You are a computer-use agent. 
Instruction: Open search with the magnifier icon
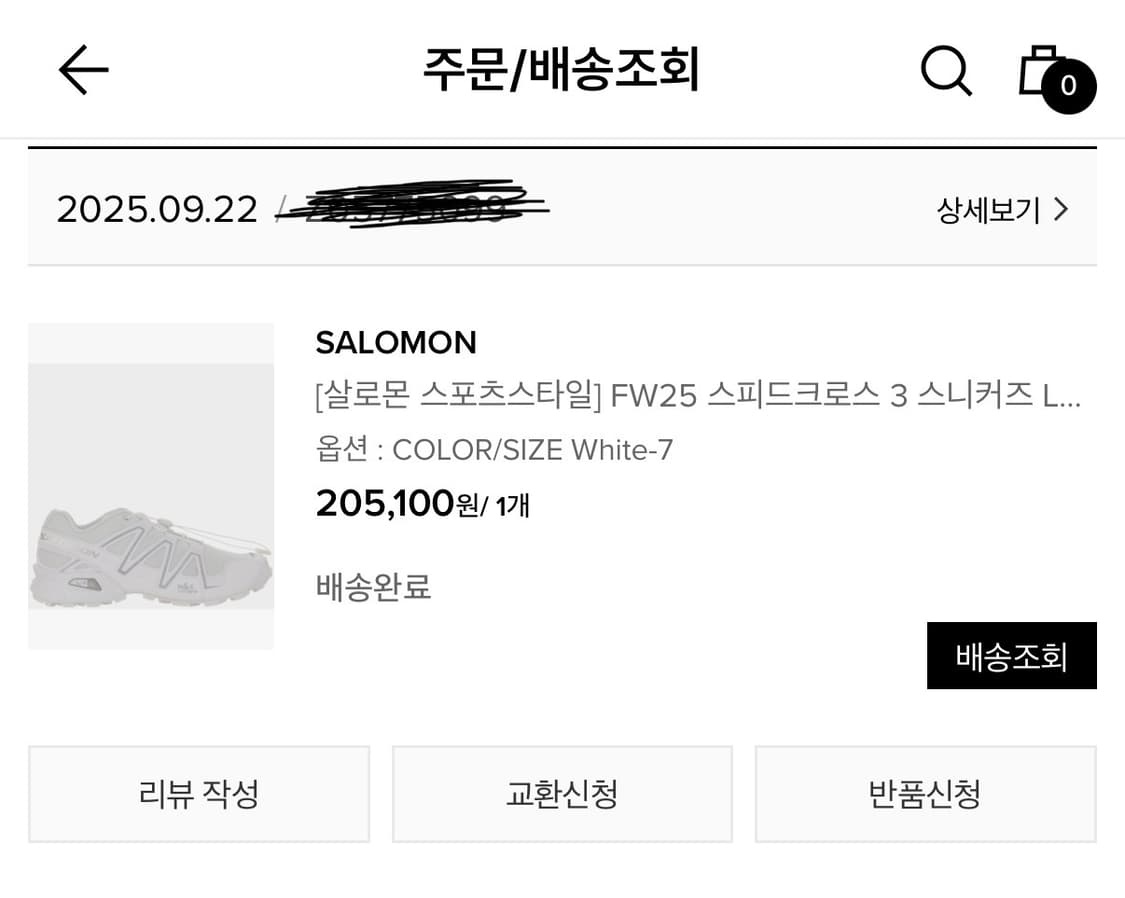click(x=945, y=71)
